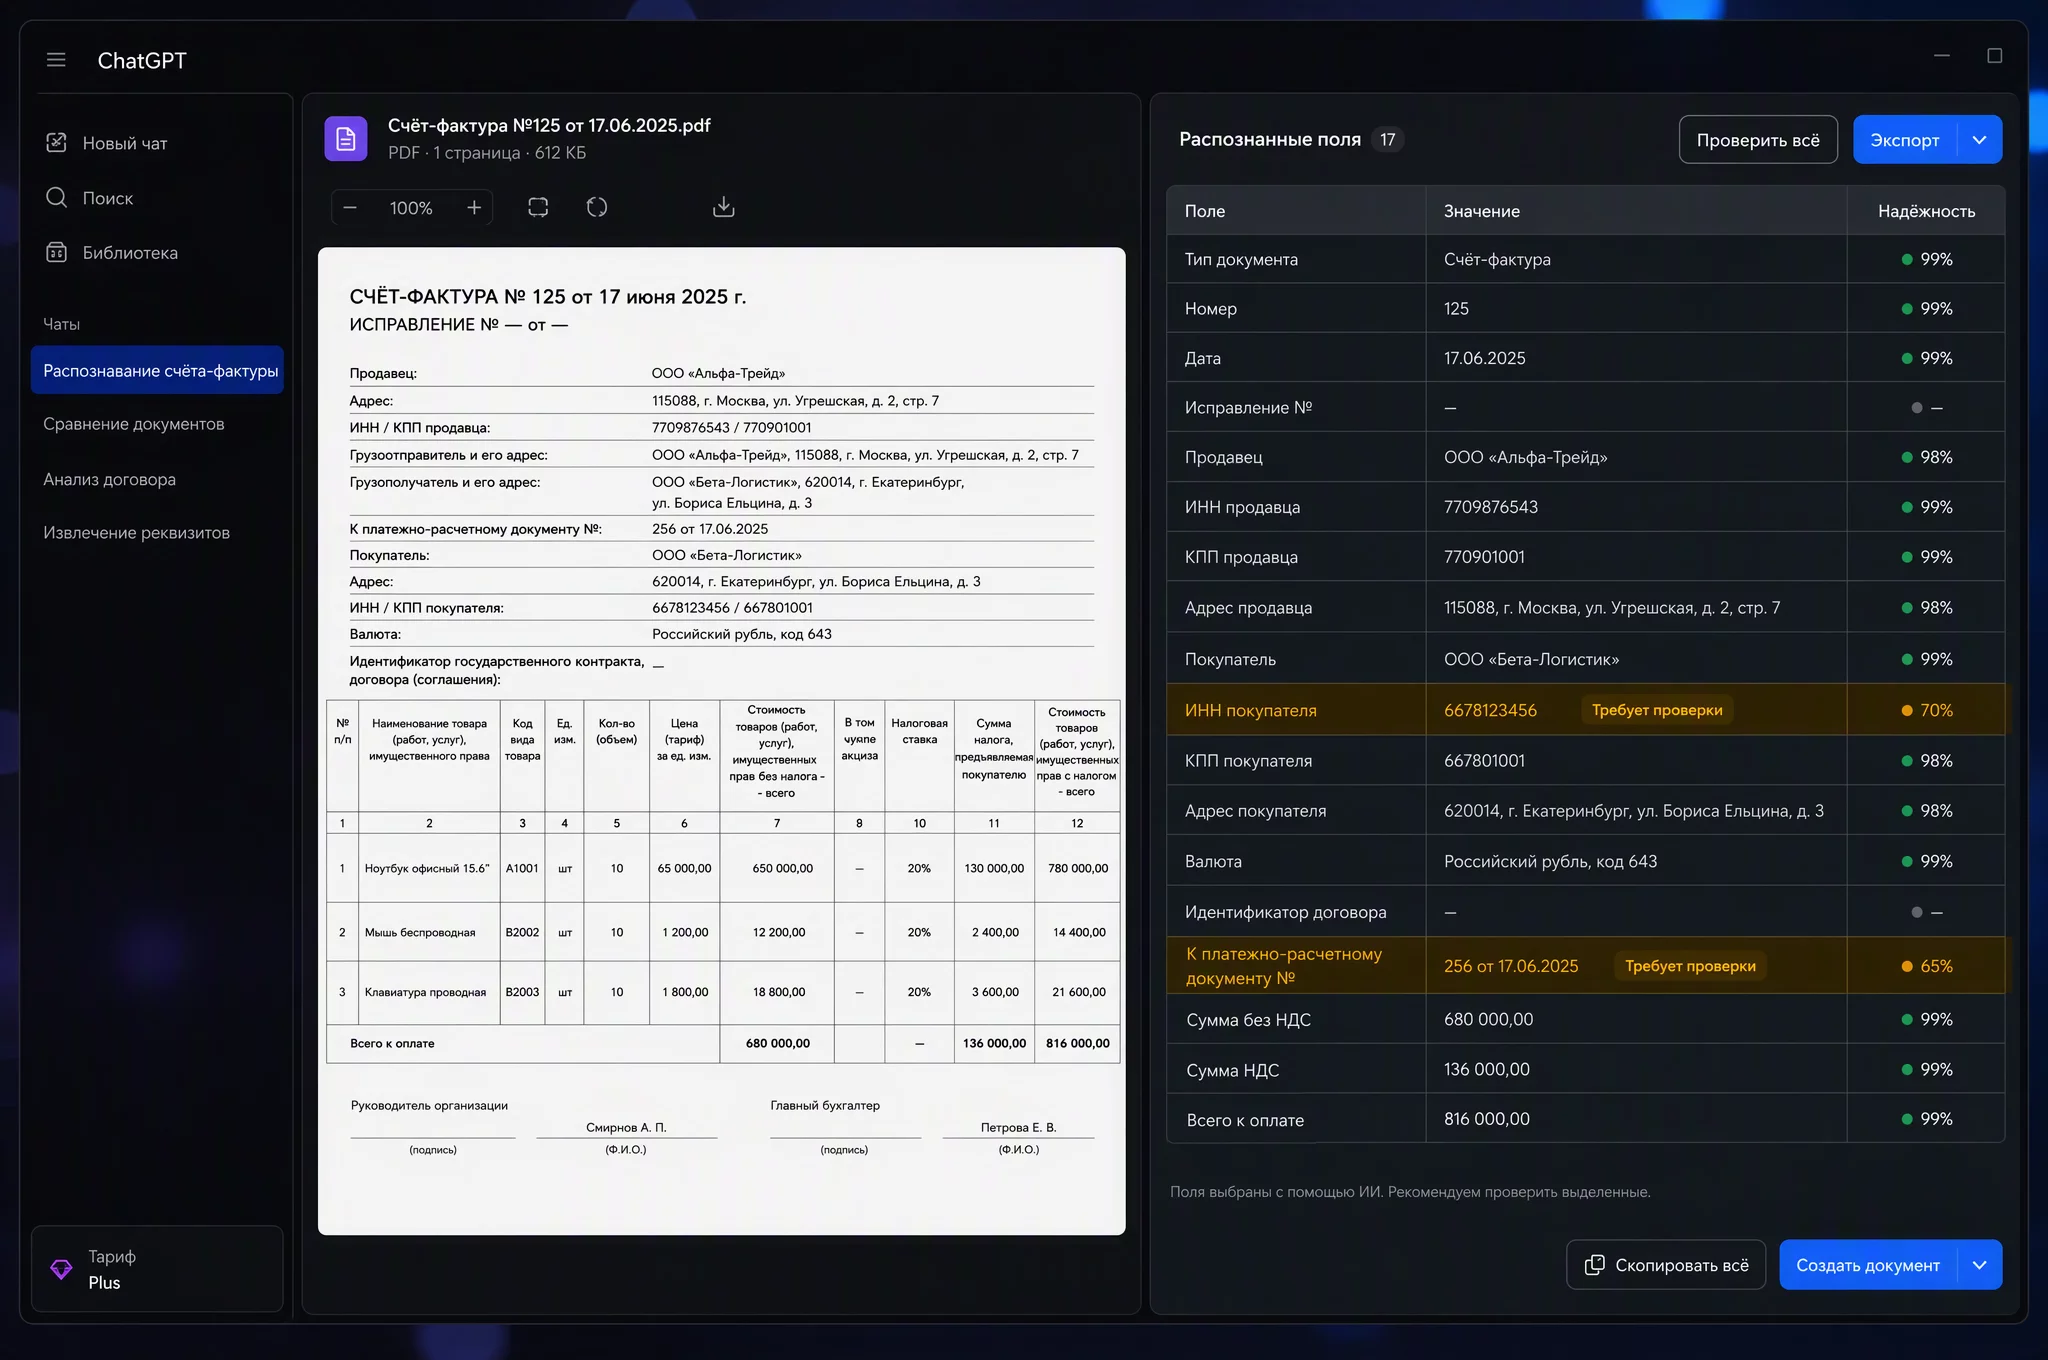Select the Дата value 17.06.2025
2048x1360 pixels.
1485,358
